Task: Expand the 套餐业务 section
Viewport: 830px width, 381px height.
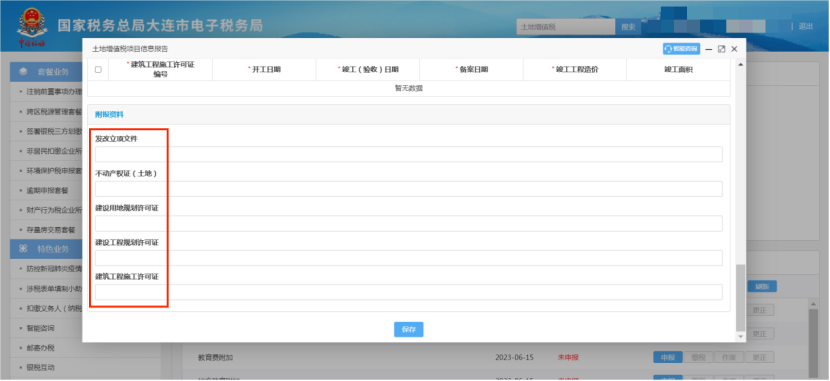Action: point(46,72)
